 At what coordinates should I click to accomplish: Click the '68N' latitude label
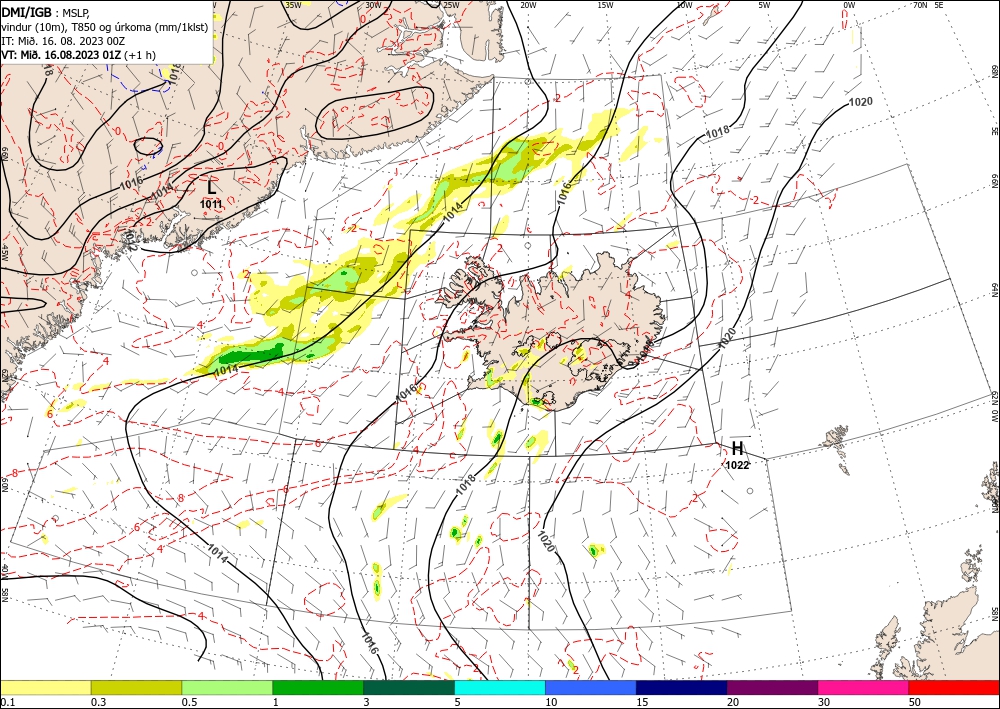tap(994, 71)
